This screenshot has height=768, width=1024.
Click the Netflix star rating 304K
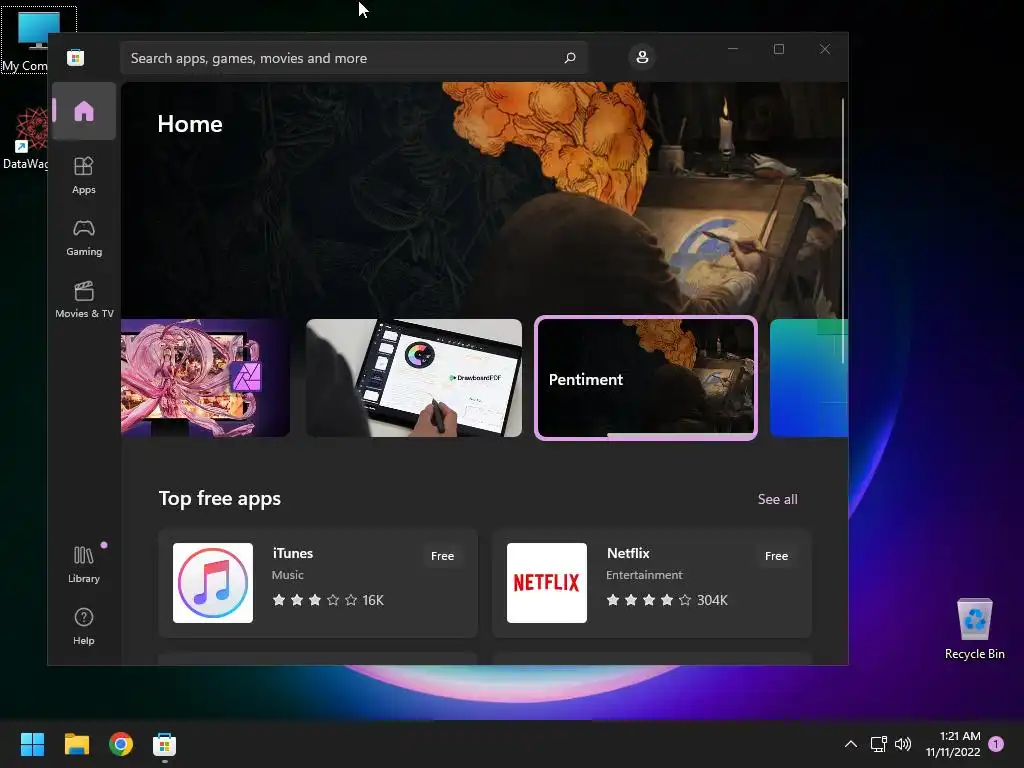[667, 600]
